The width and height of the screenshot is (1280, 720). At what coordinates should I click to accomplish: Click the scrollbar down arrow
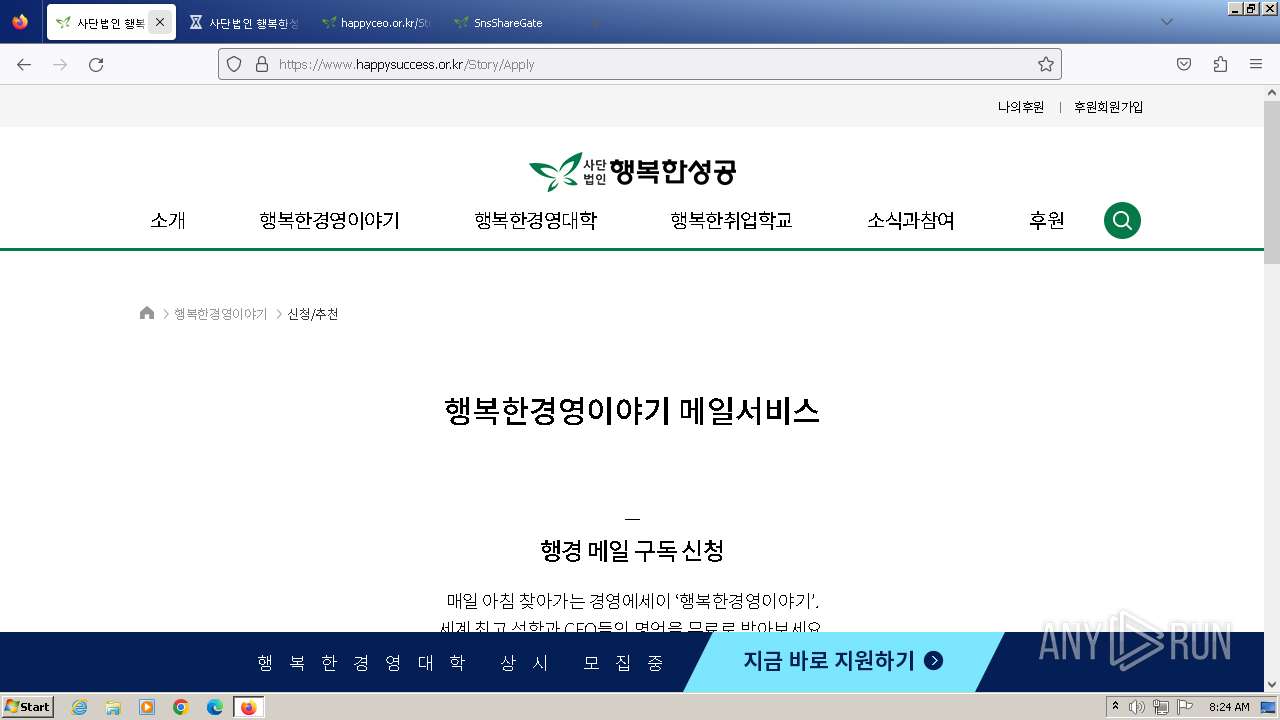(1272, 685)
